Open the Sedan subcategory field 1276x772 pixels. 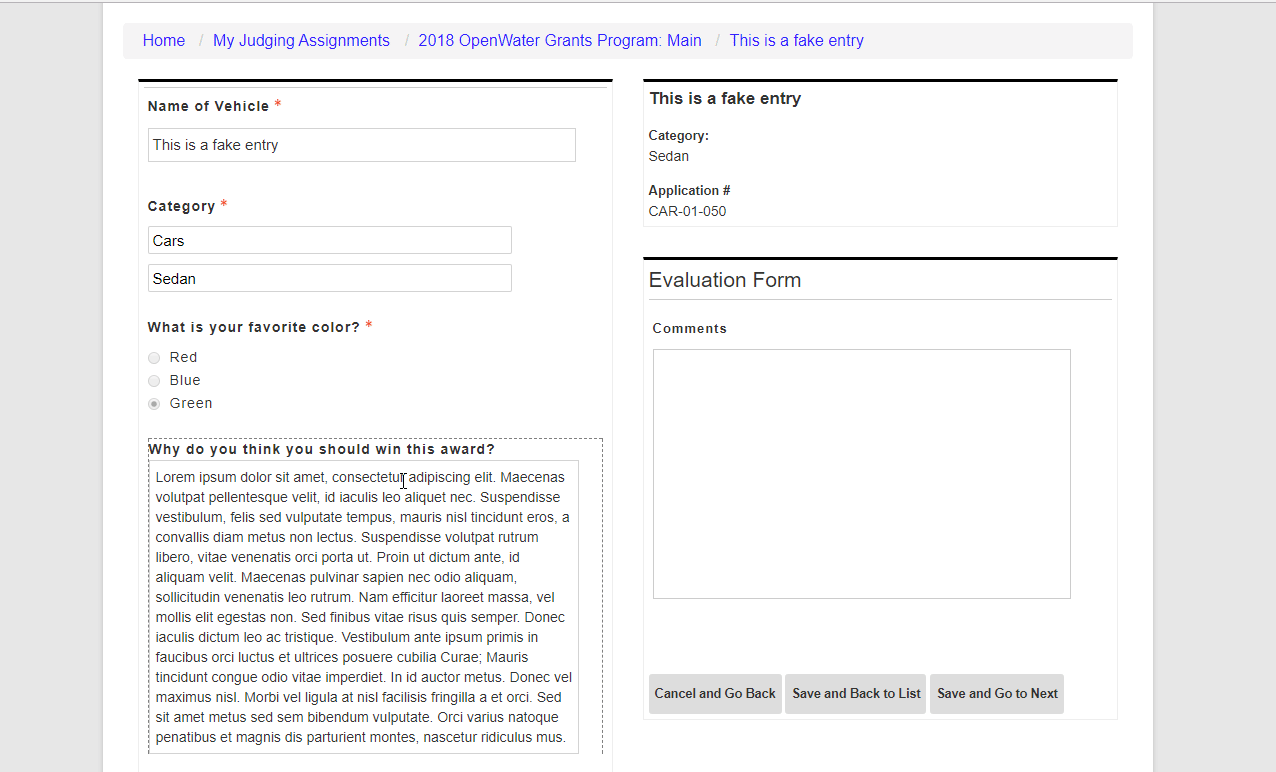329,279
